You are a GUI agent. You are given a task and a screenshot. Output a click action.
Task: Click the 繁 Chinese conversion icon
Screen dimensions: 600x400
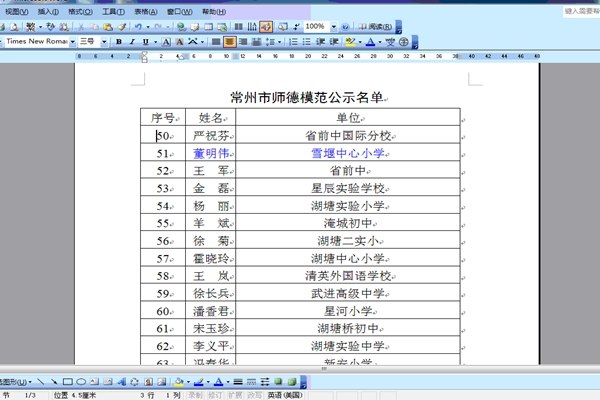pyautogui.click(x=30, y=27)
